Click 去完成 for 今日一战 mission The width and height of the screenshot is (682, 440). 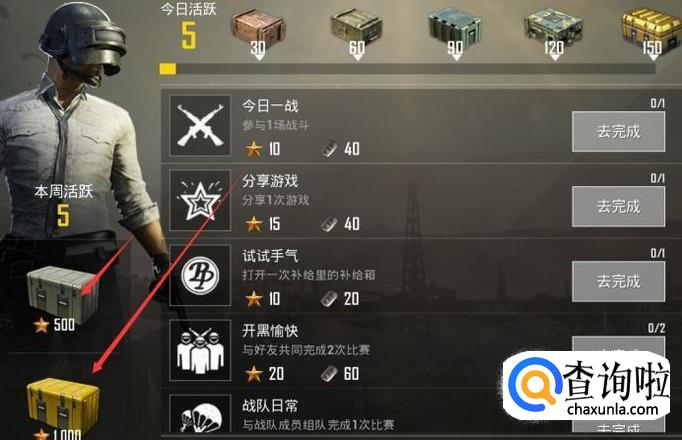pyautogui.click(x=618, y=132)
